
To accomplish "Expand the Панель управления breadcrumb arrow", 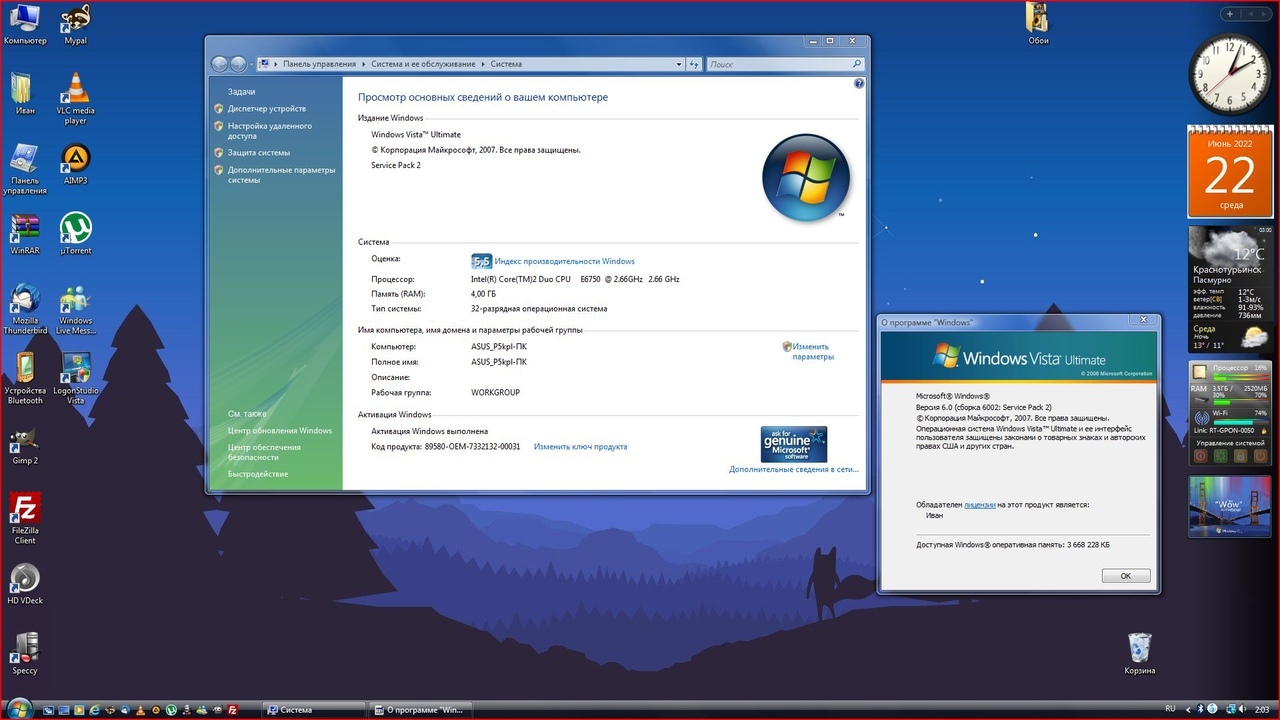I will click(x=363, y=64).
